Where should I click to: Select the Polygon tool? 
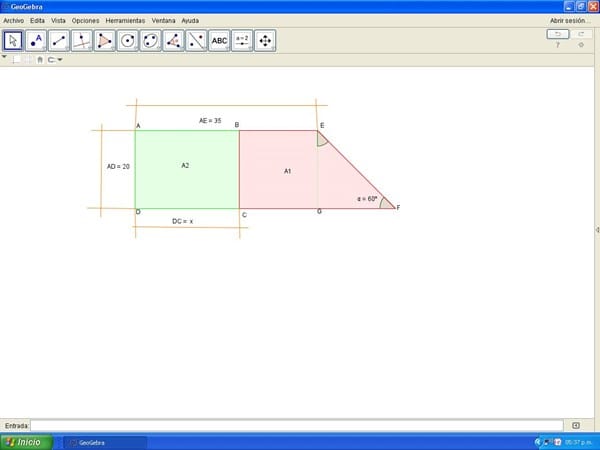tap(104, 41)
